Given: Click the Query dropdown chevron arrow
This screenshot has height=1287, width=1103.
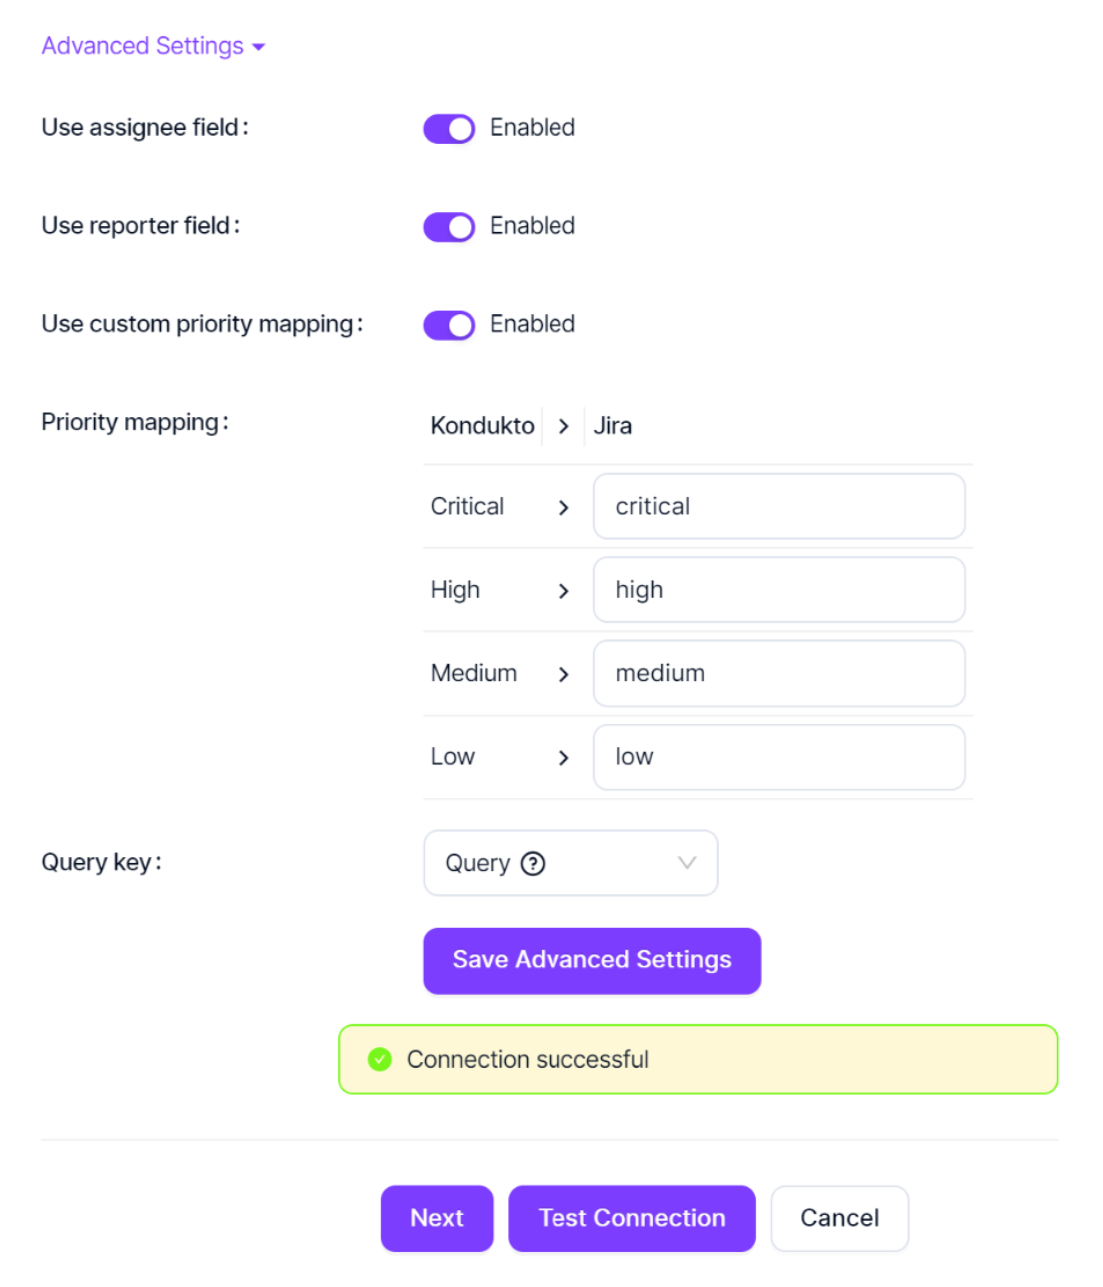Looking at the screenshot, I should click(687, 863).
